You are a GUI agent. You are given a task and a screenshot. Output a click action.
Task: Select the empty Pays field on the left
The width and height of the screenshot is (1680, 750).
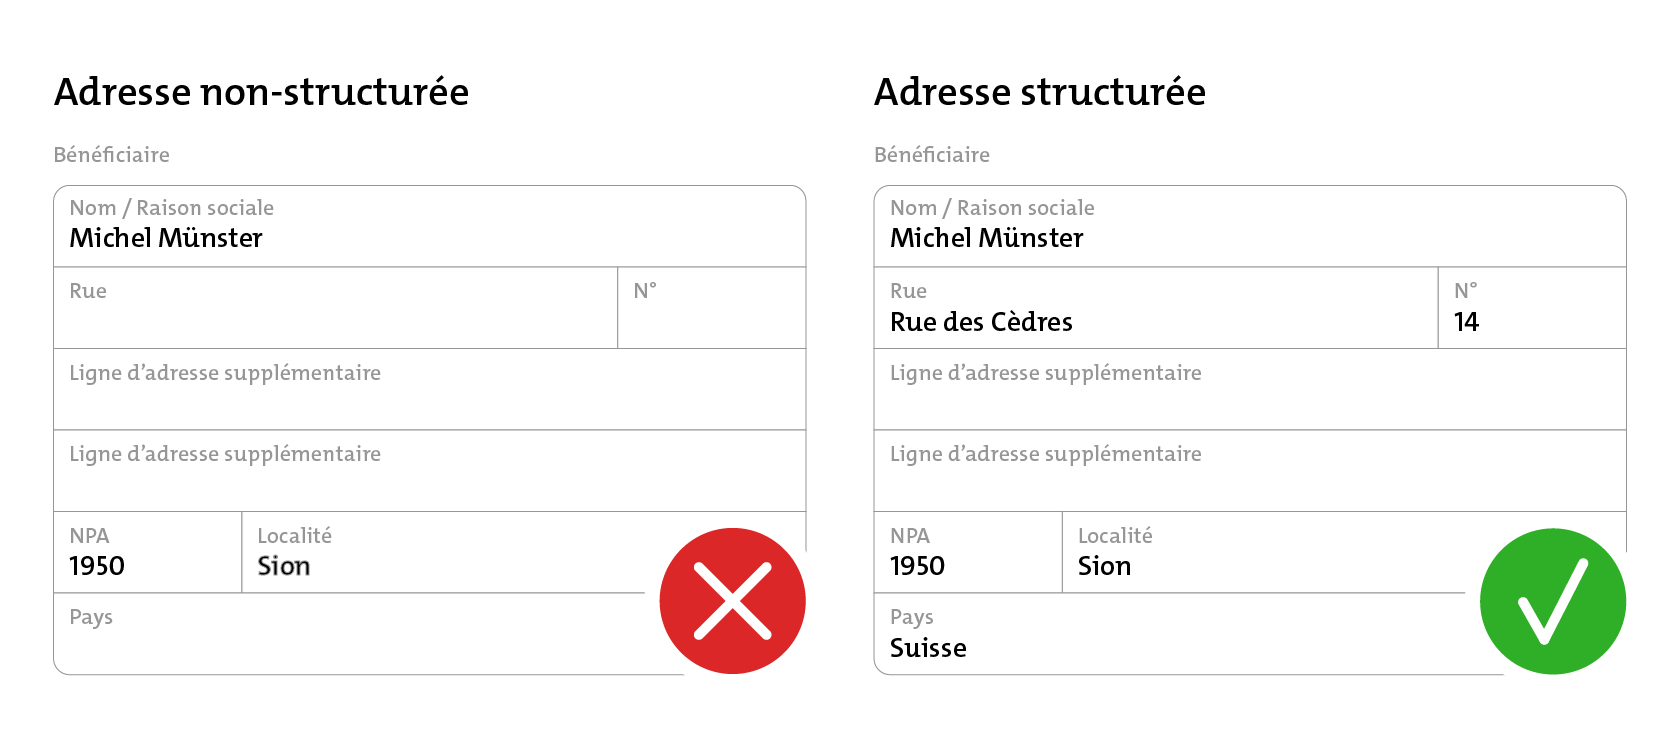(360, 634)
